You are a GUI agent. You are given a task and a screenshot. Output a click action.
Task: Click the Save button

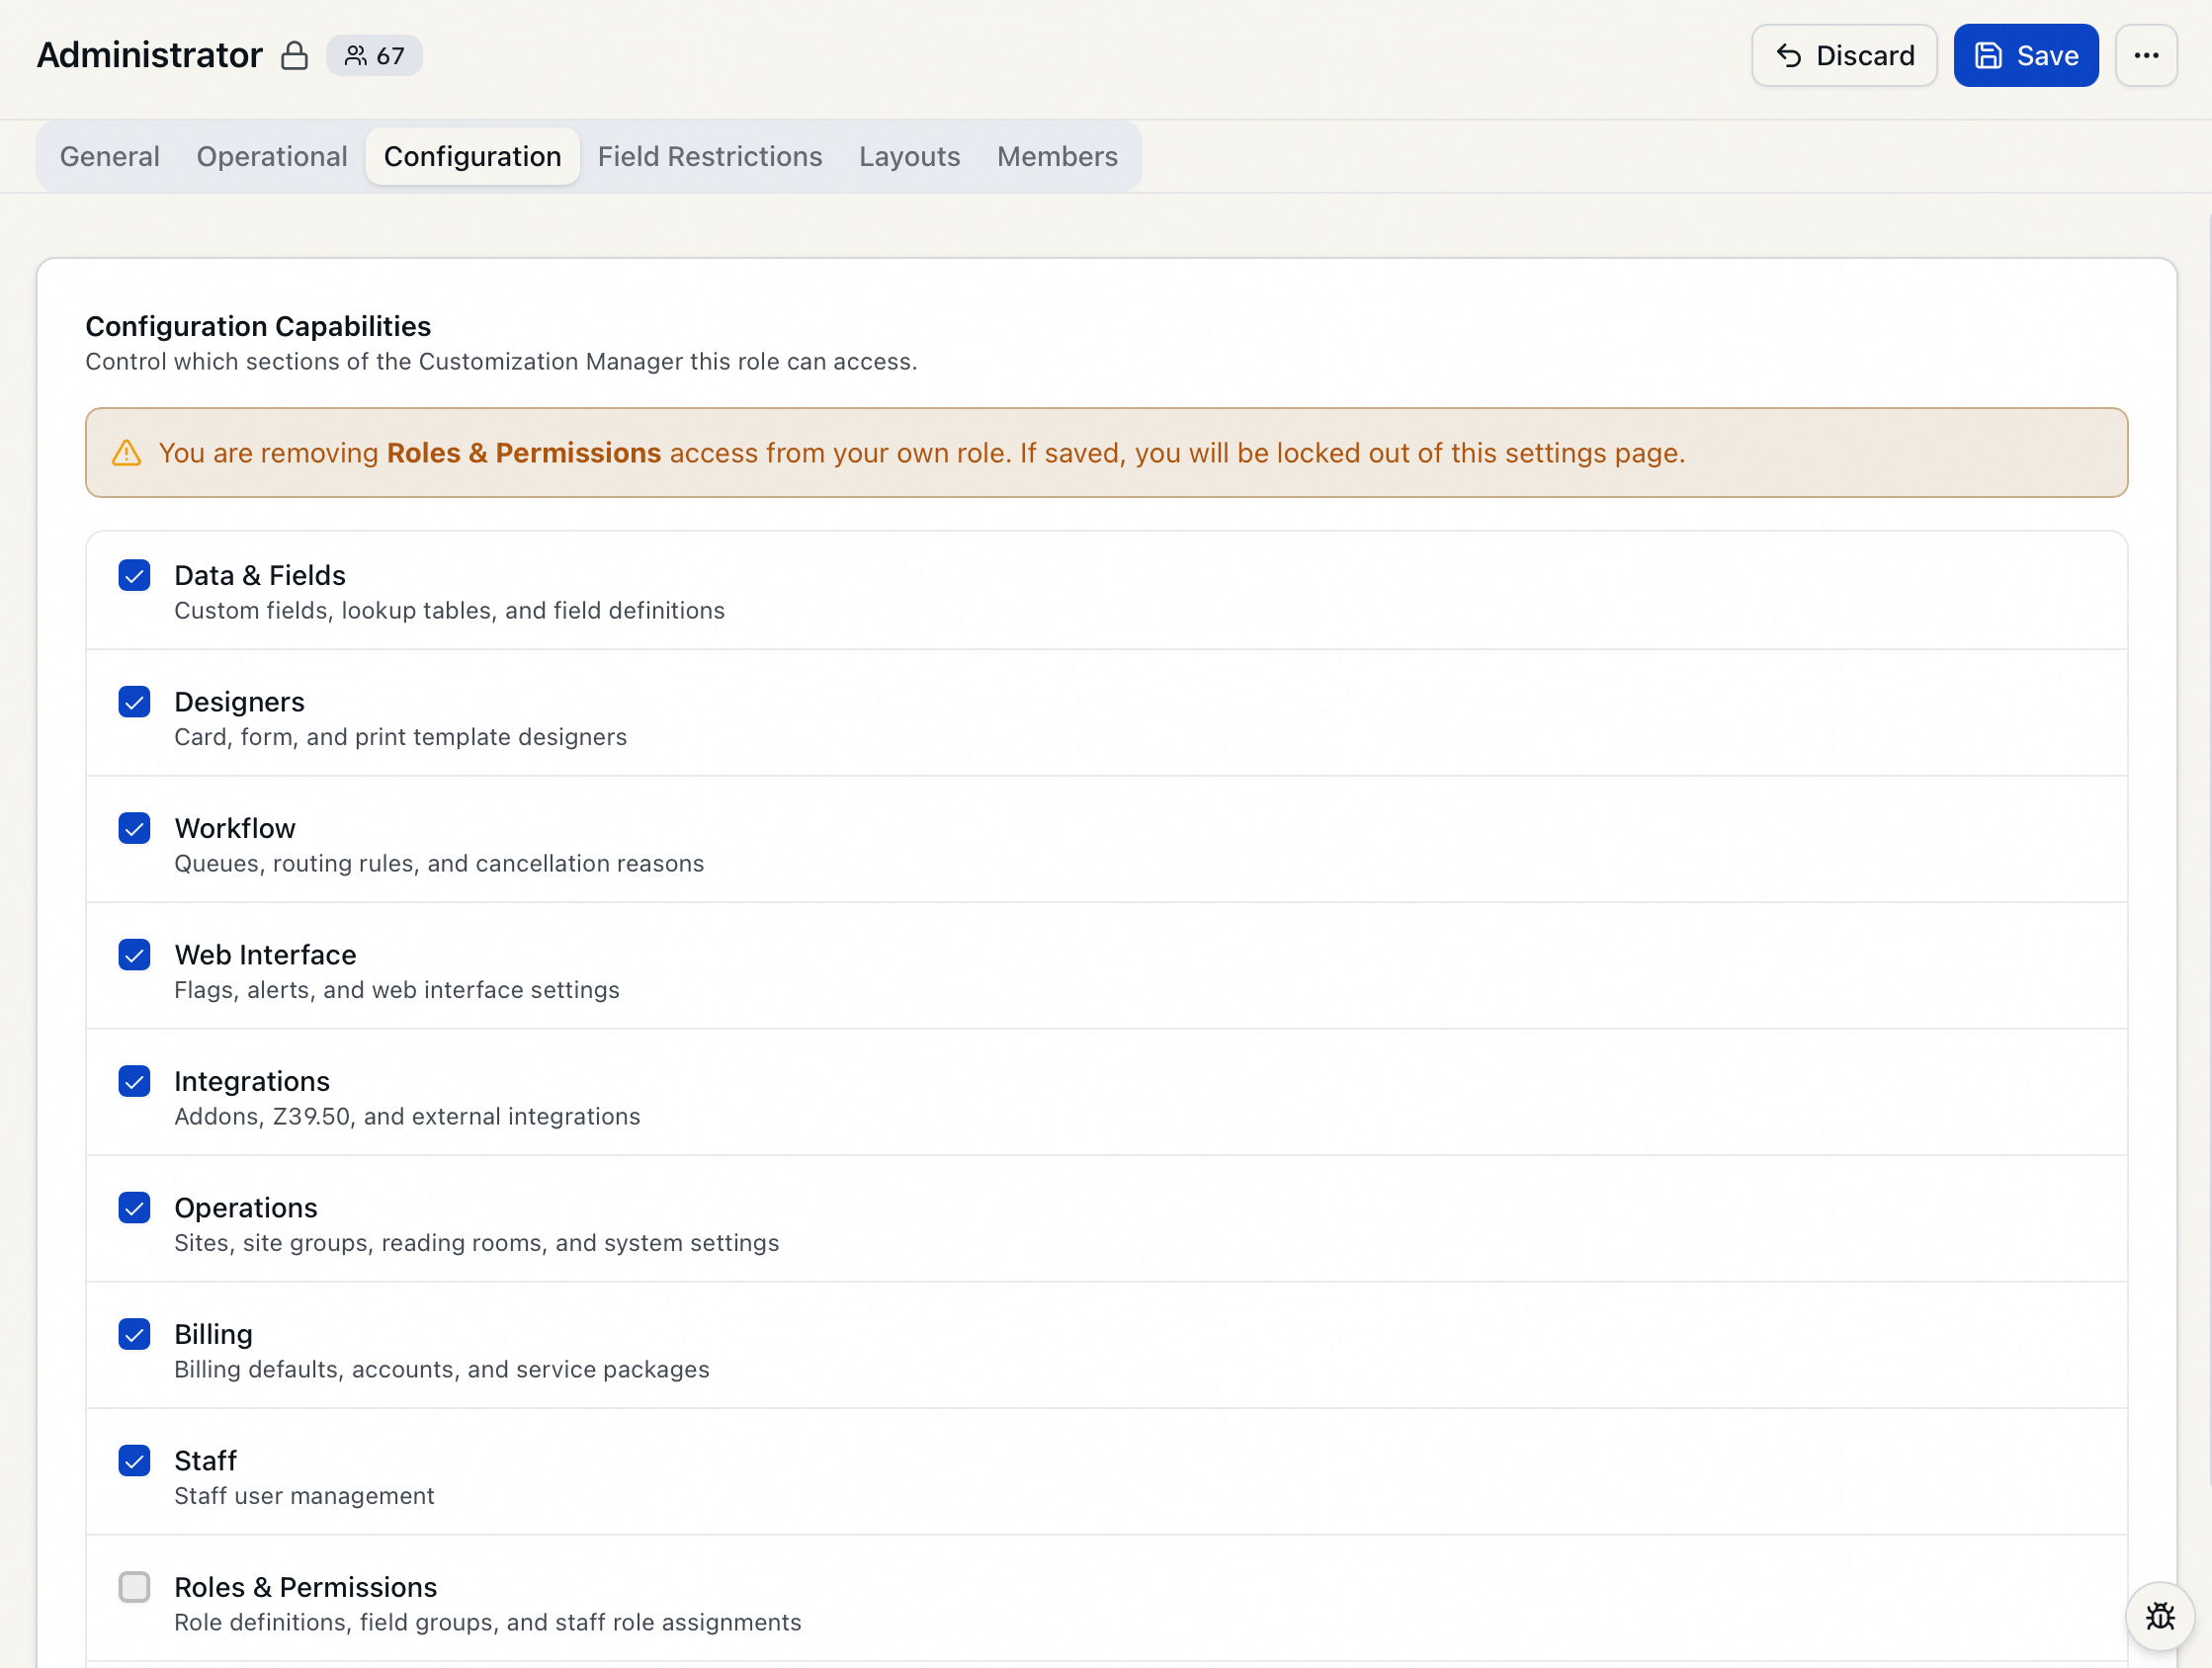(x=2026, y=55)
